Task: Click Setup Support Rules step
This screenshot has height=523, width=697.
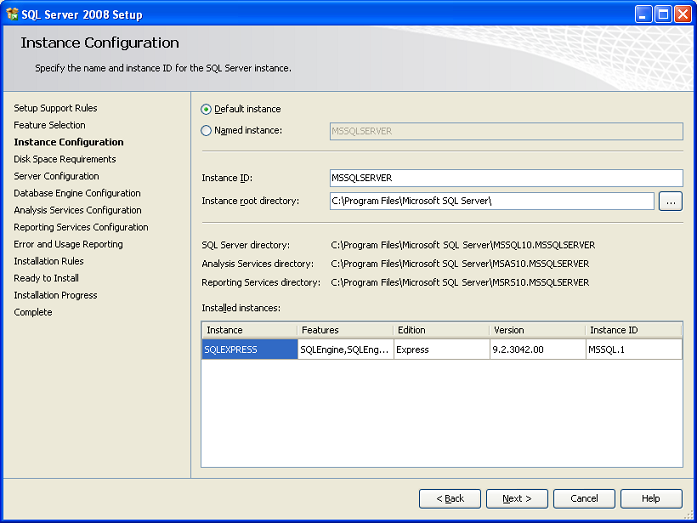Action: point(56,108)
